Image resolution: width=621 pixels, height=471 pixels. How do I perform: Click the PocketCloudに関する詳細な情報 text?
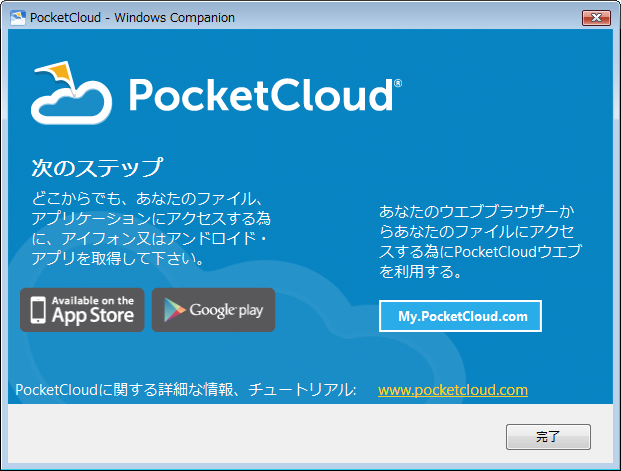pos(186,390)
